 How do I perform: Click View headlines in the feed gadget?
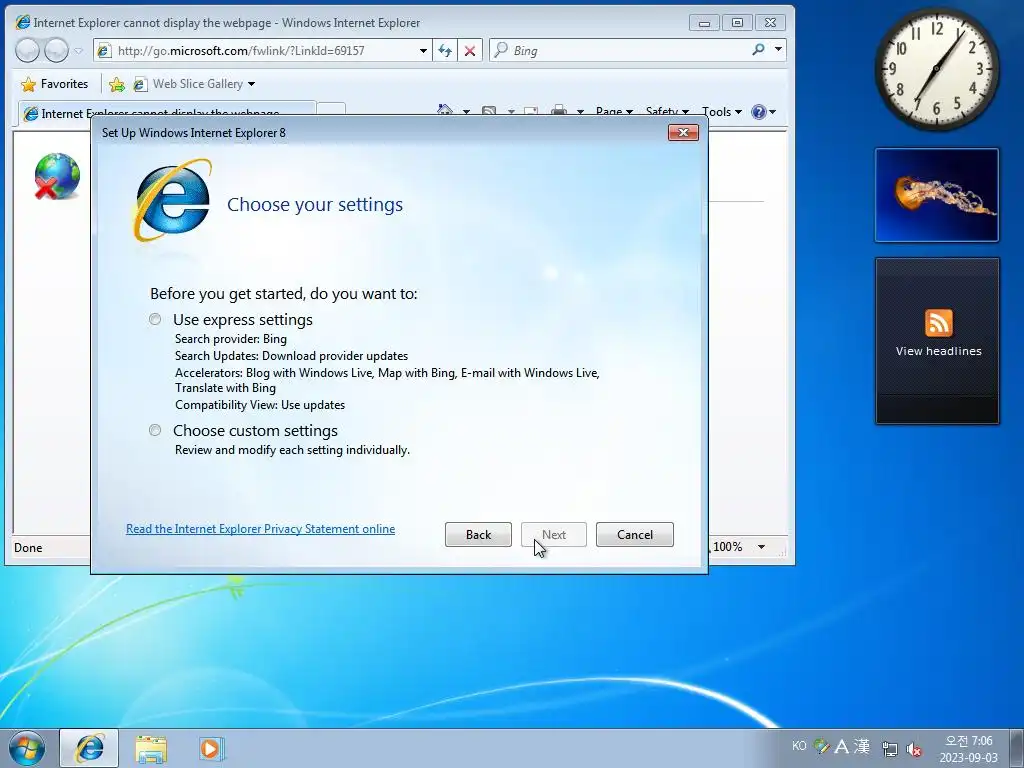pyautogui.click(x=938, y=351)
